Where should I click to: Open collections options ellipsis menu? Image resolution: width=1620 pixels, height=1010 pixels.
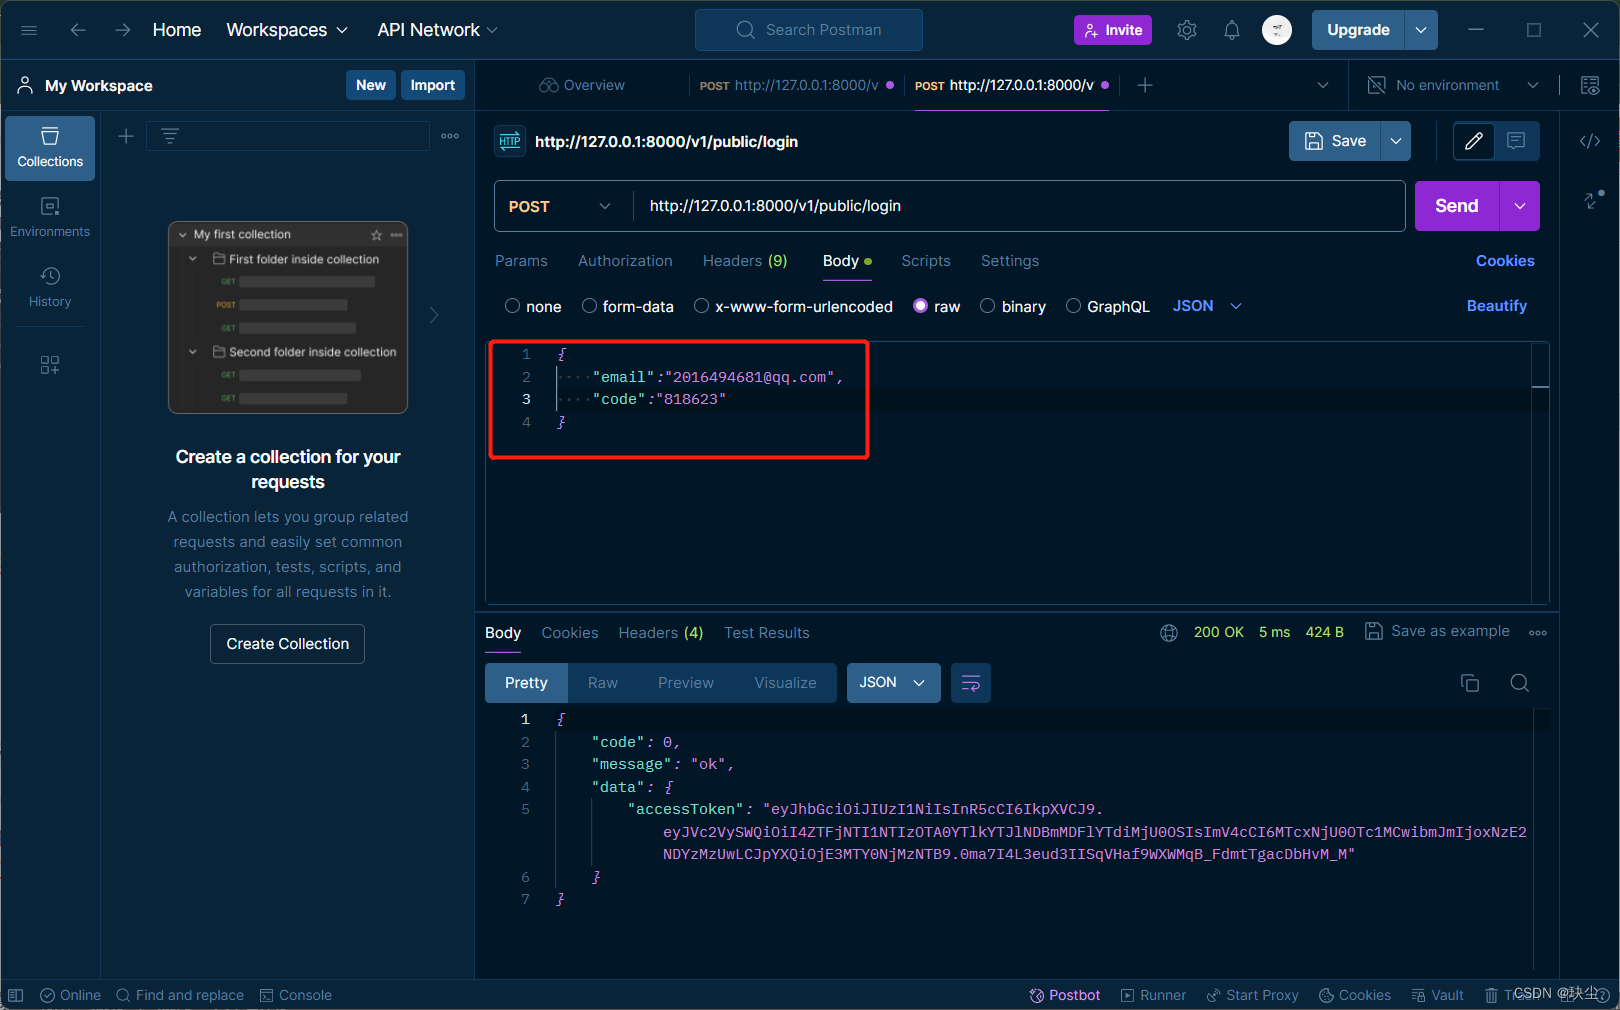[450, 136]
